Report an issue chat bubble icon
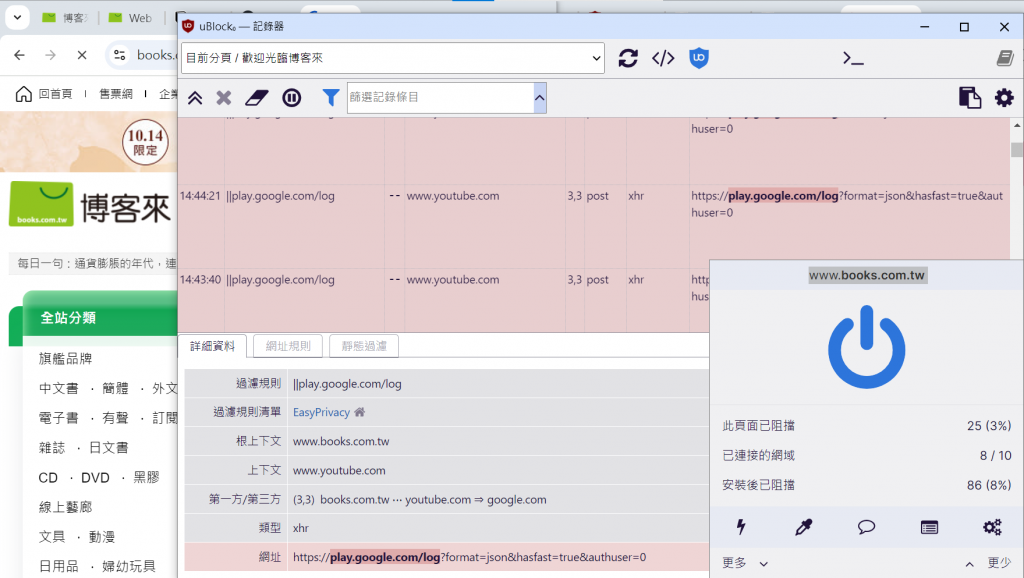The image size is (1024, 578). [x=866, y=527]
